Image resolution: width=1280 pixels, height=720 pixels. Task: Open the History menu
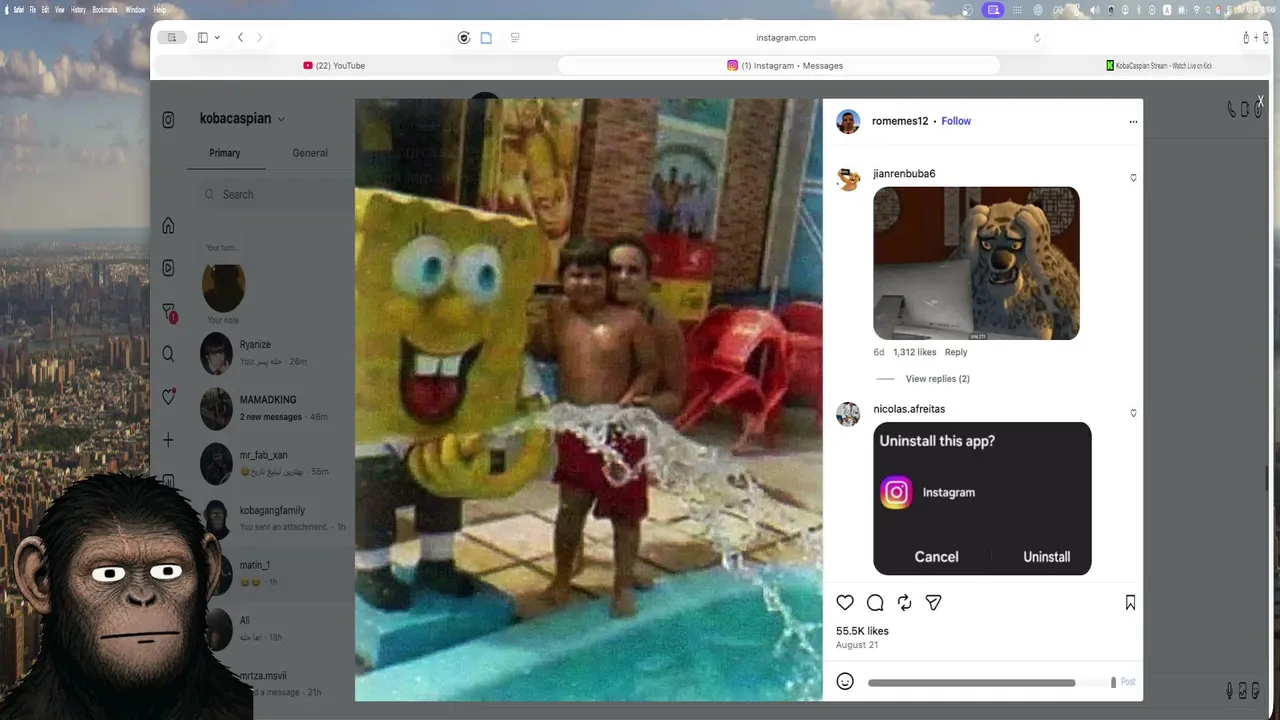click(x=78, y=9)
